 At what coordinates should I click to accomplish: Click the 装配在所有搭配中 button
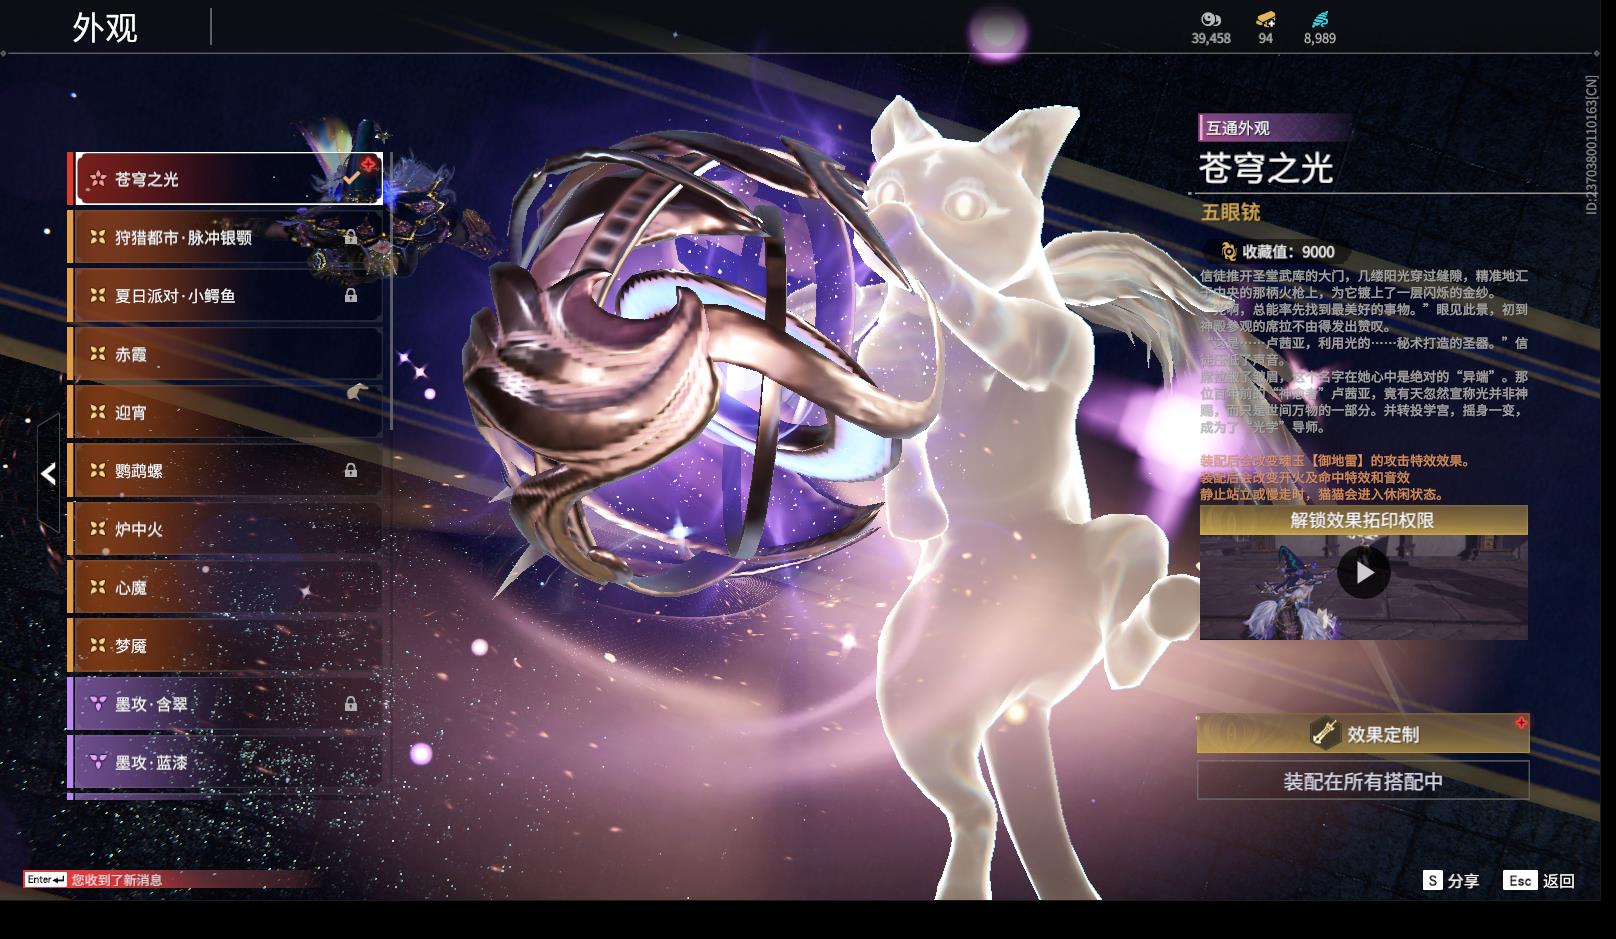(x=1363, y=781)
